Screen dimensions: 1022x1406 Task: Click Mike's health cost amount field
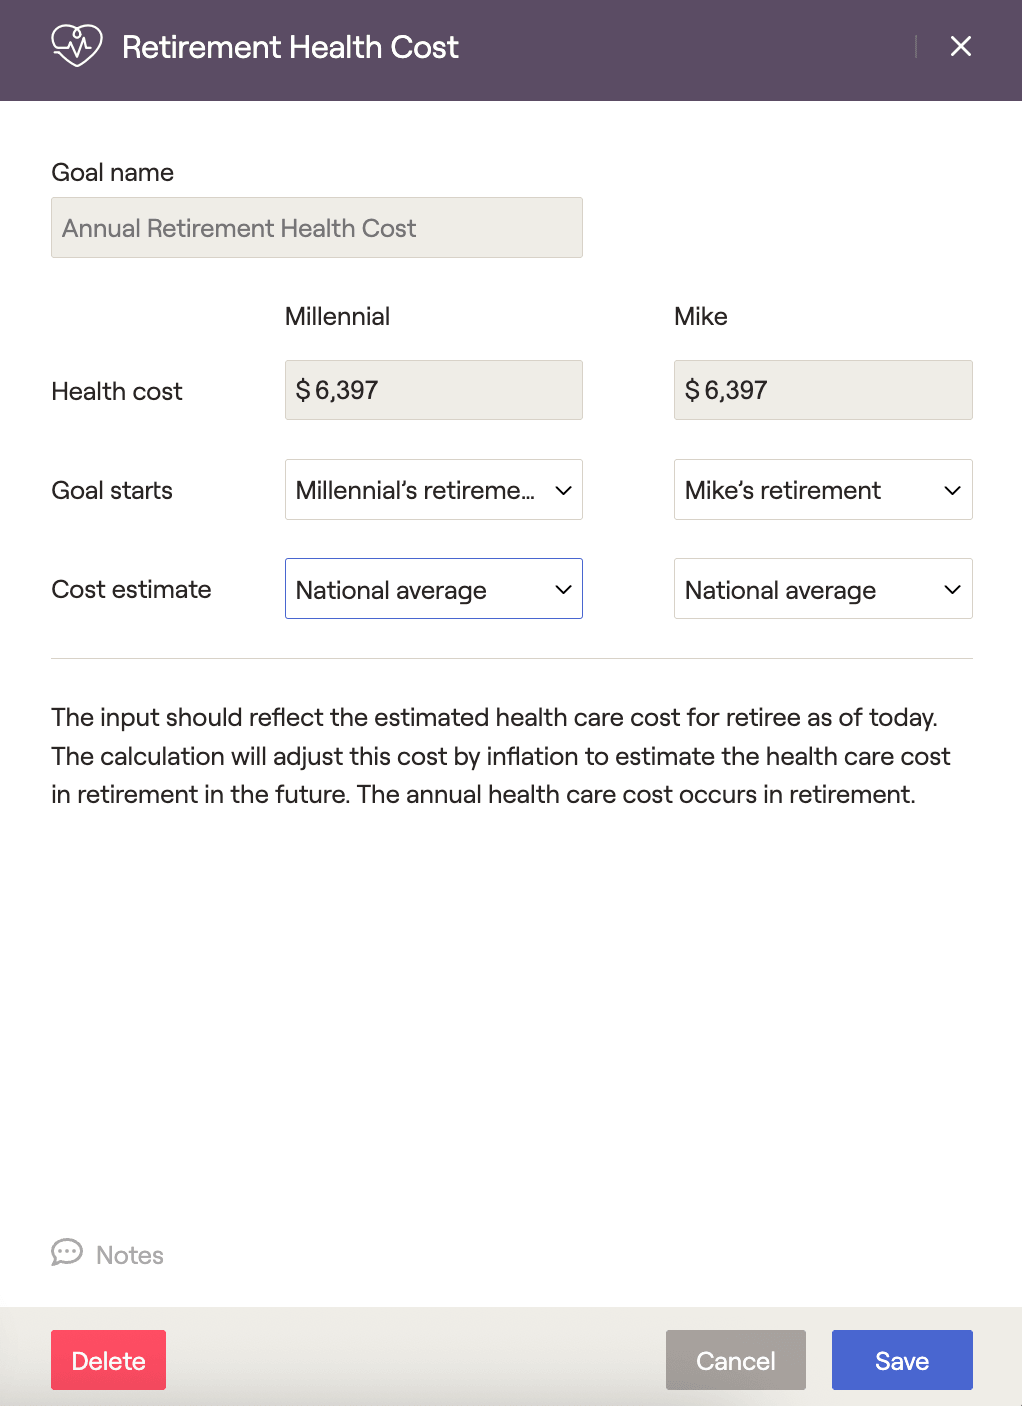pyautogui.click(x=823, y=390)
